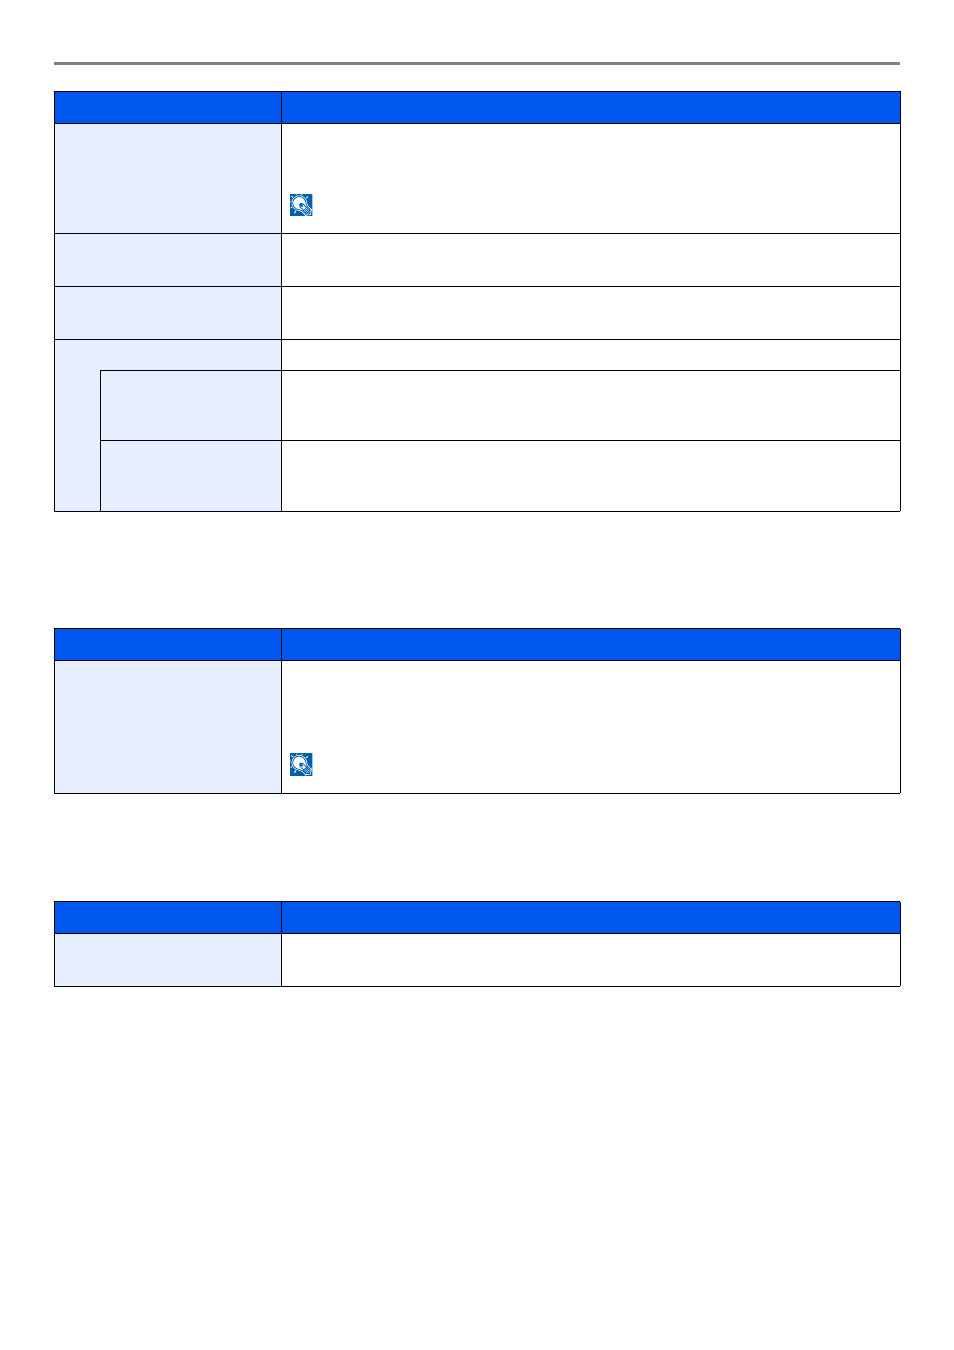The width and height of the screenshot is (954, 1350).
Task: Click the tall light-blue cell beside the top note icon
Action: 168,179
